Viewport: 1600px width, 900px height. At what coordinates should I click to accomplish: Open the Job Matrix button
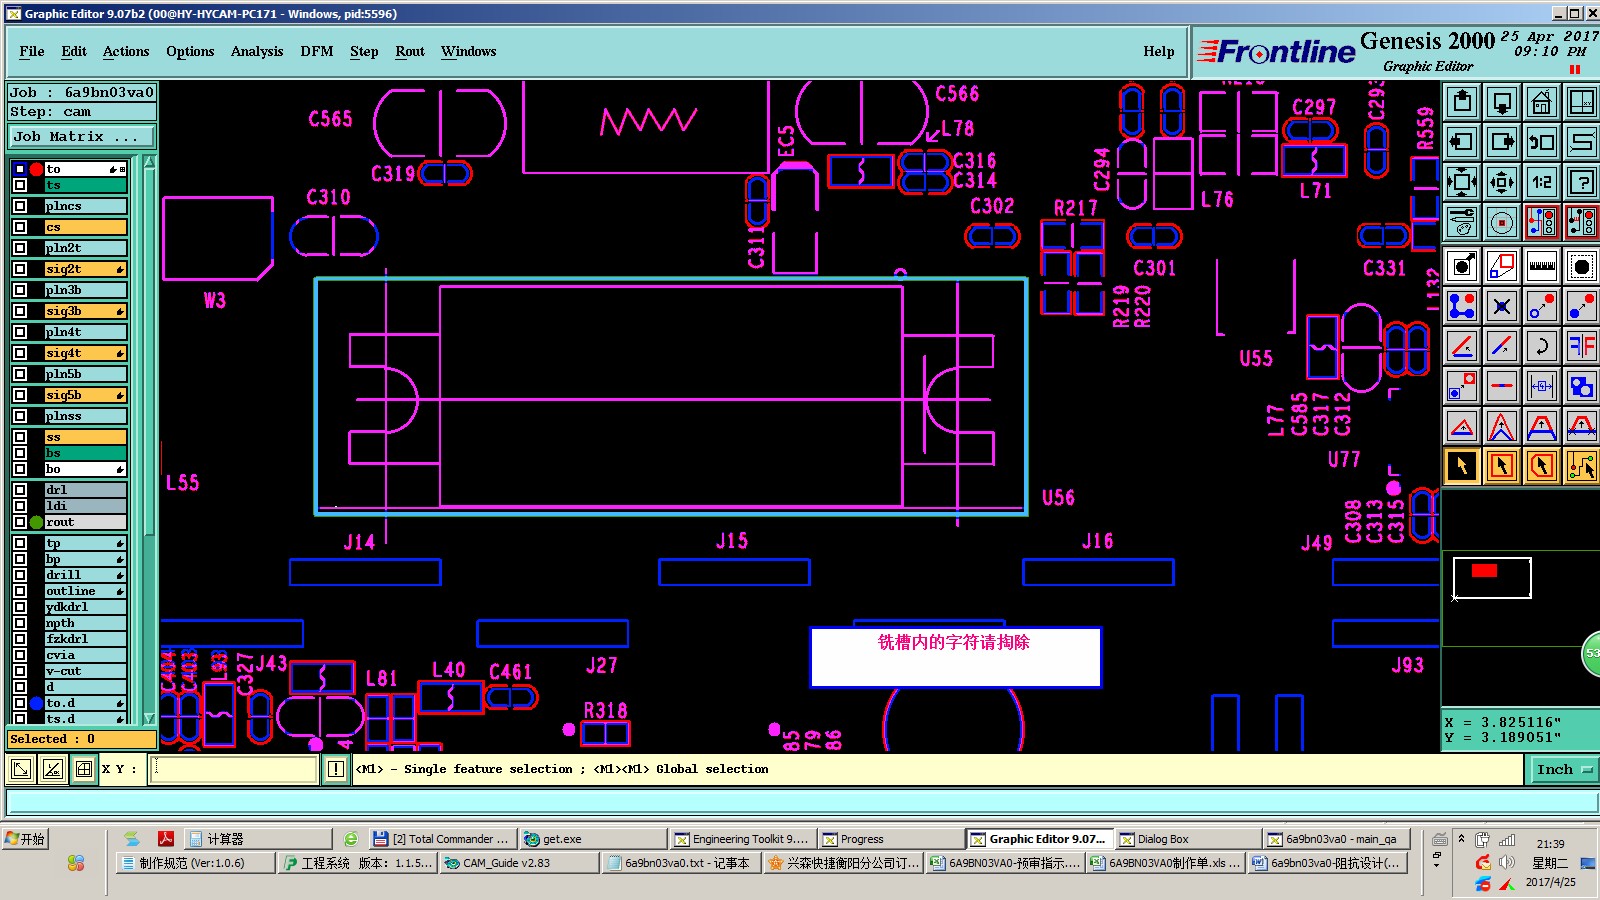click(82, 137)
